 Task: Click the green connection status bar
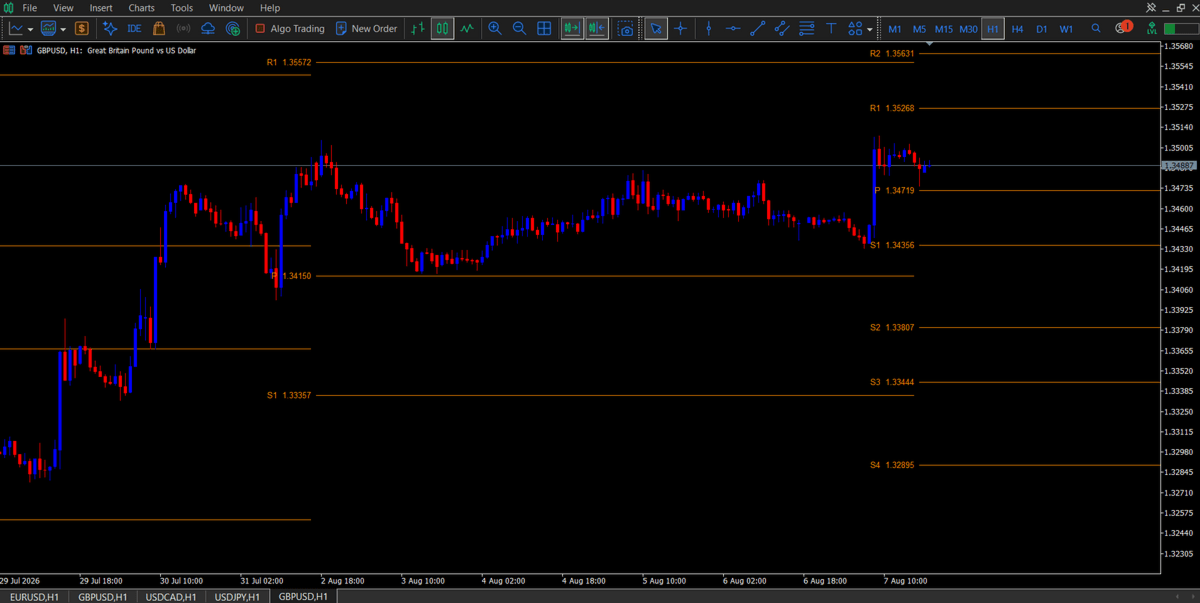click(x=1183, y=29)
